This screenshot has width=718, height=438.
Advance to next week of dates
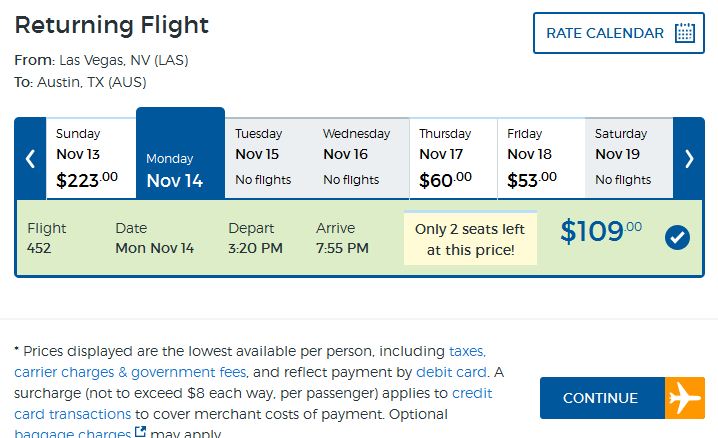click(689, 159)
